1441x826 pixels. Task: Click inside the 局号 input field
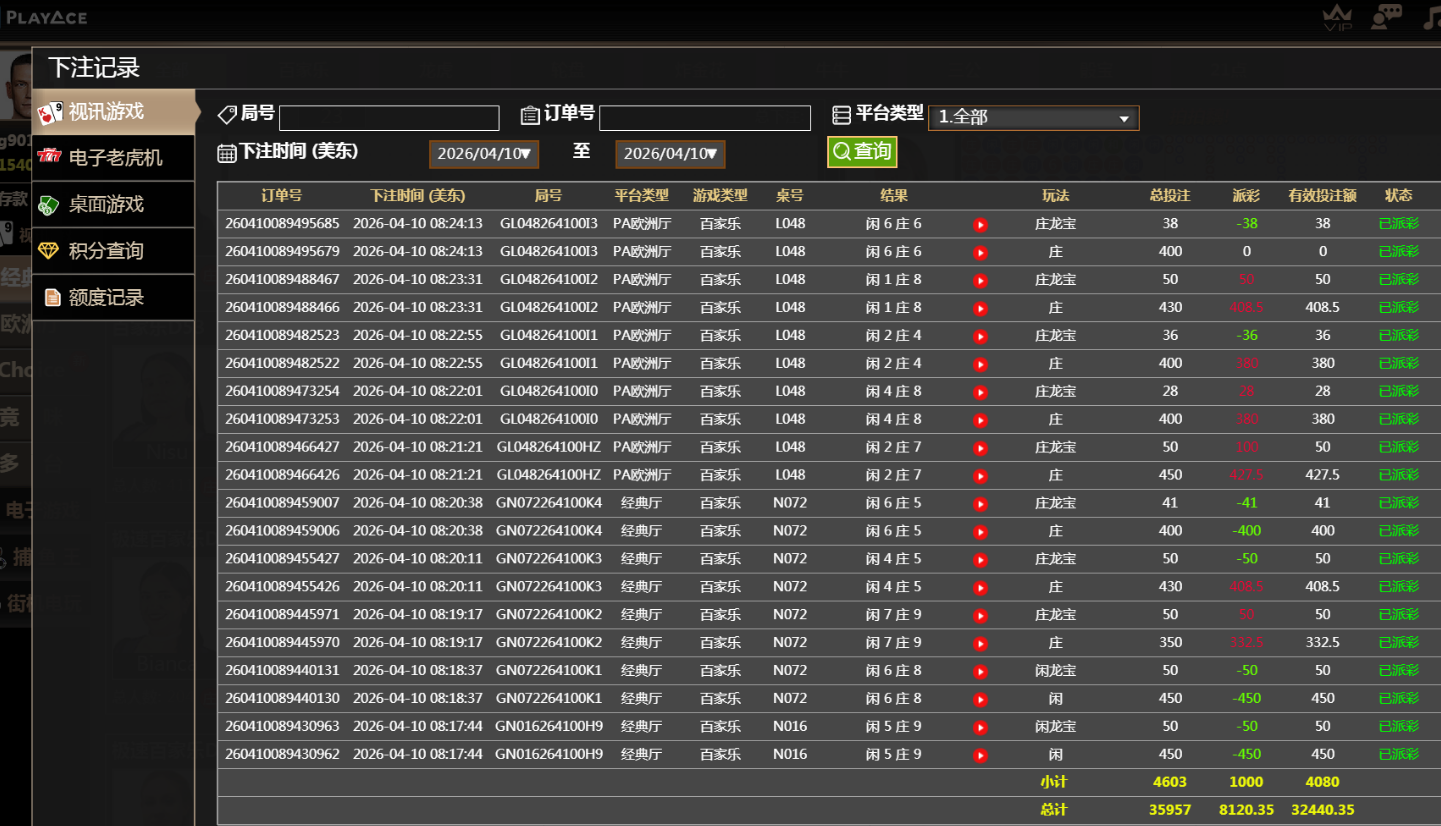click(388, 117)
